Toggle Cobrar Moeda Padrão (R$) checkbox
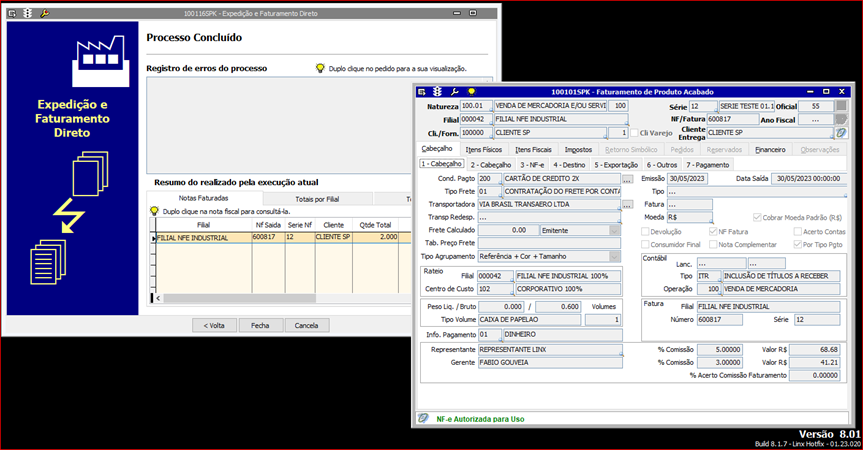This screenshot has height=450, width=863. pyautogui.click(x=757, y=217)
